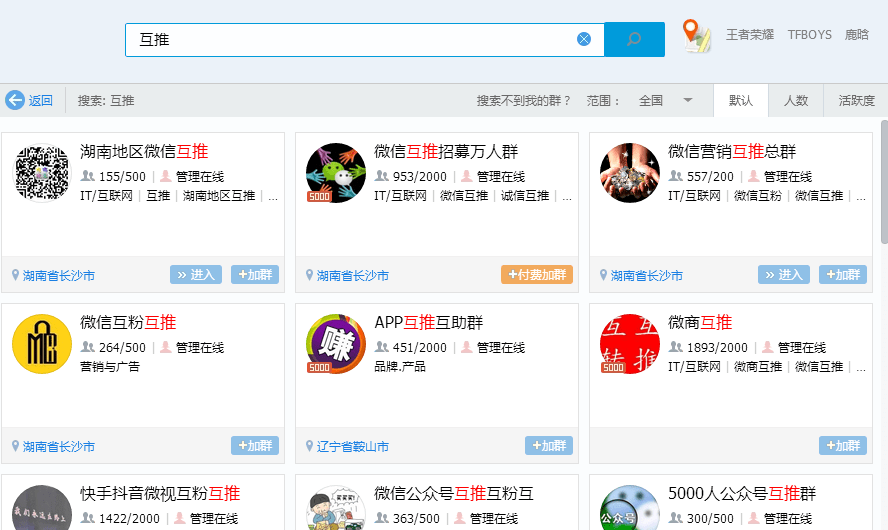The height and width of the screenshot is (530, 888).
Task: Click location pin in 湖南地区微信互推 card
Action: (15, 275)
